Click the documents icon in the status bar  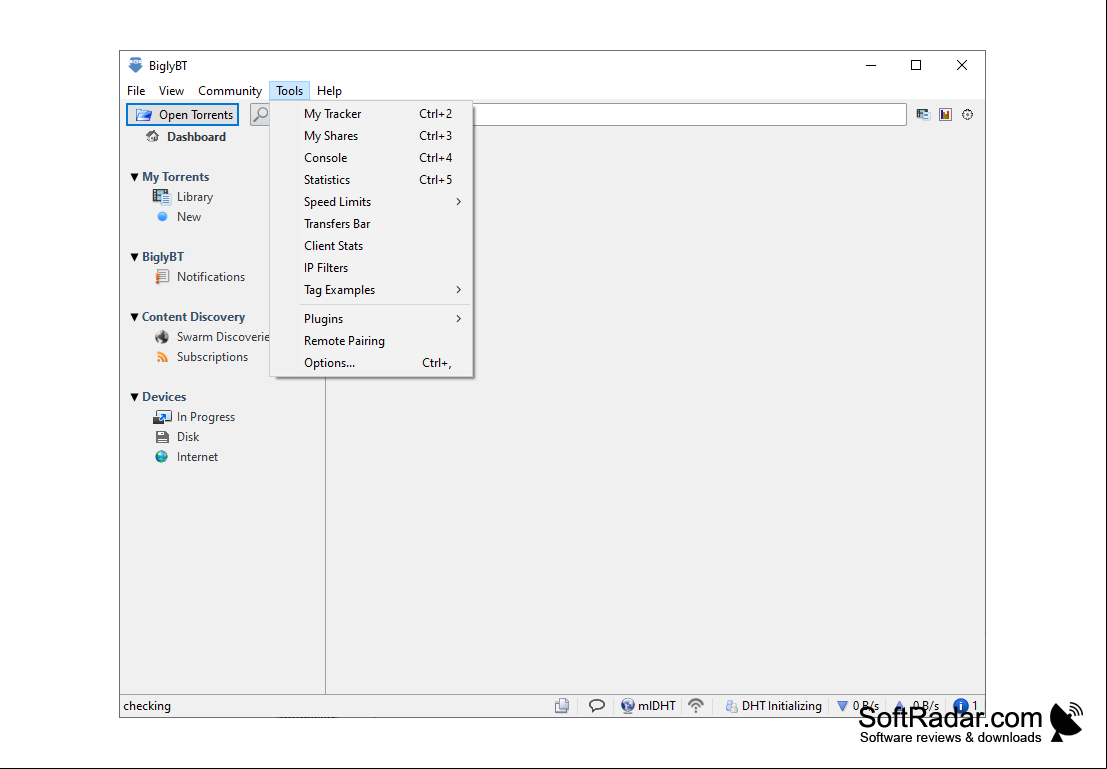(562, 705)
